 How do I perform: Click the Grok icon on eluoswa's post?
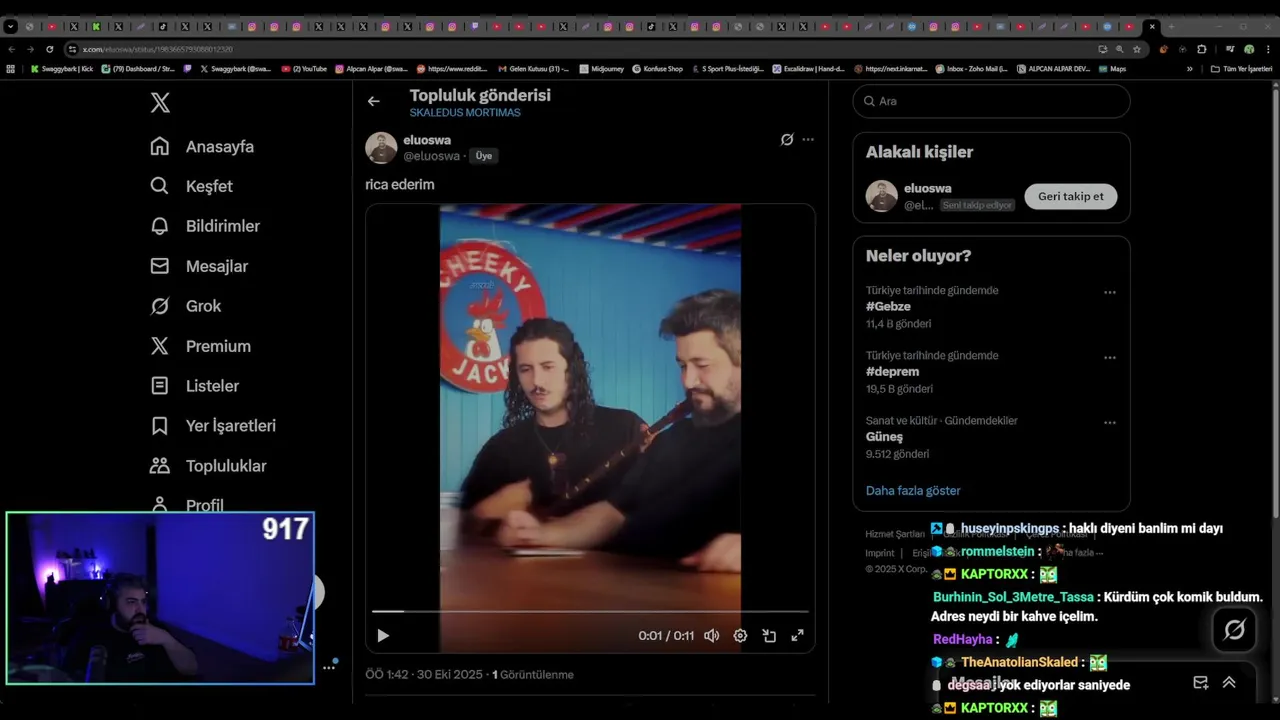(787, 139)
